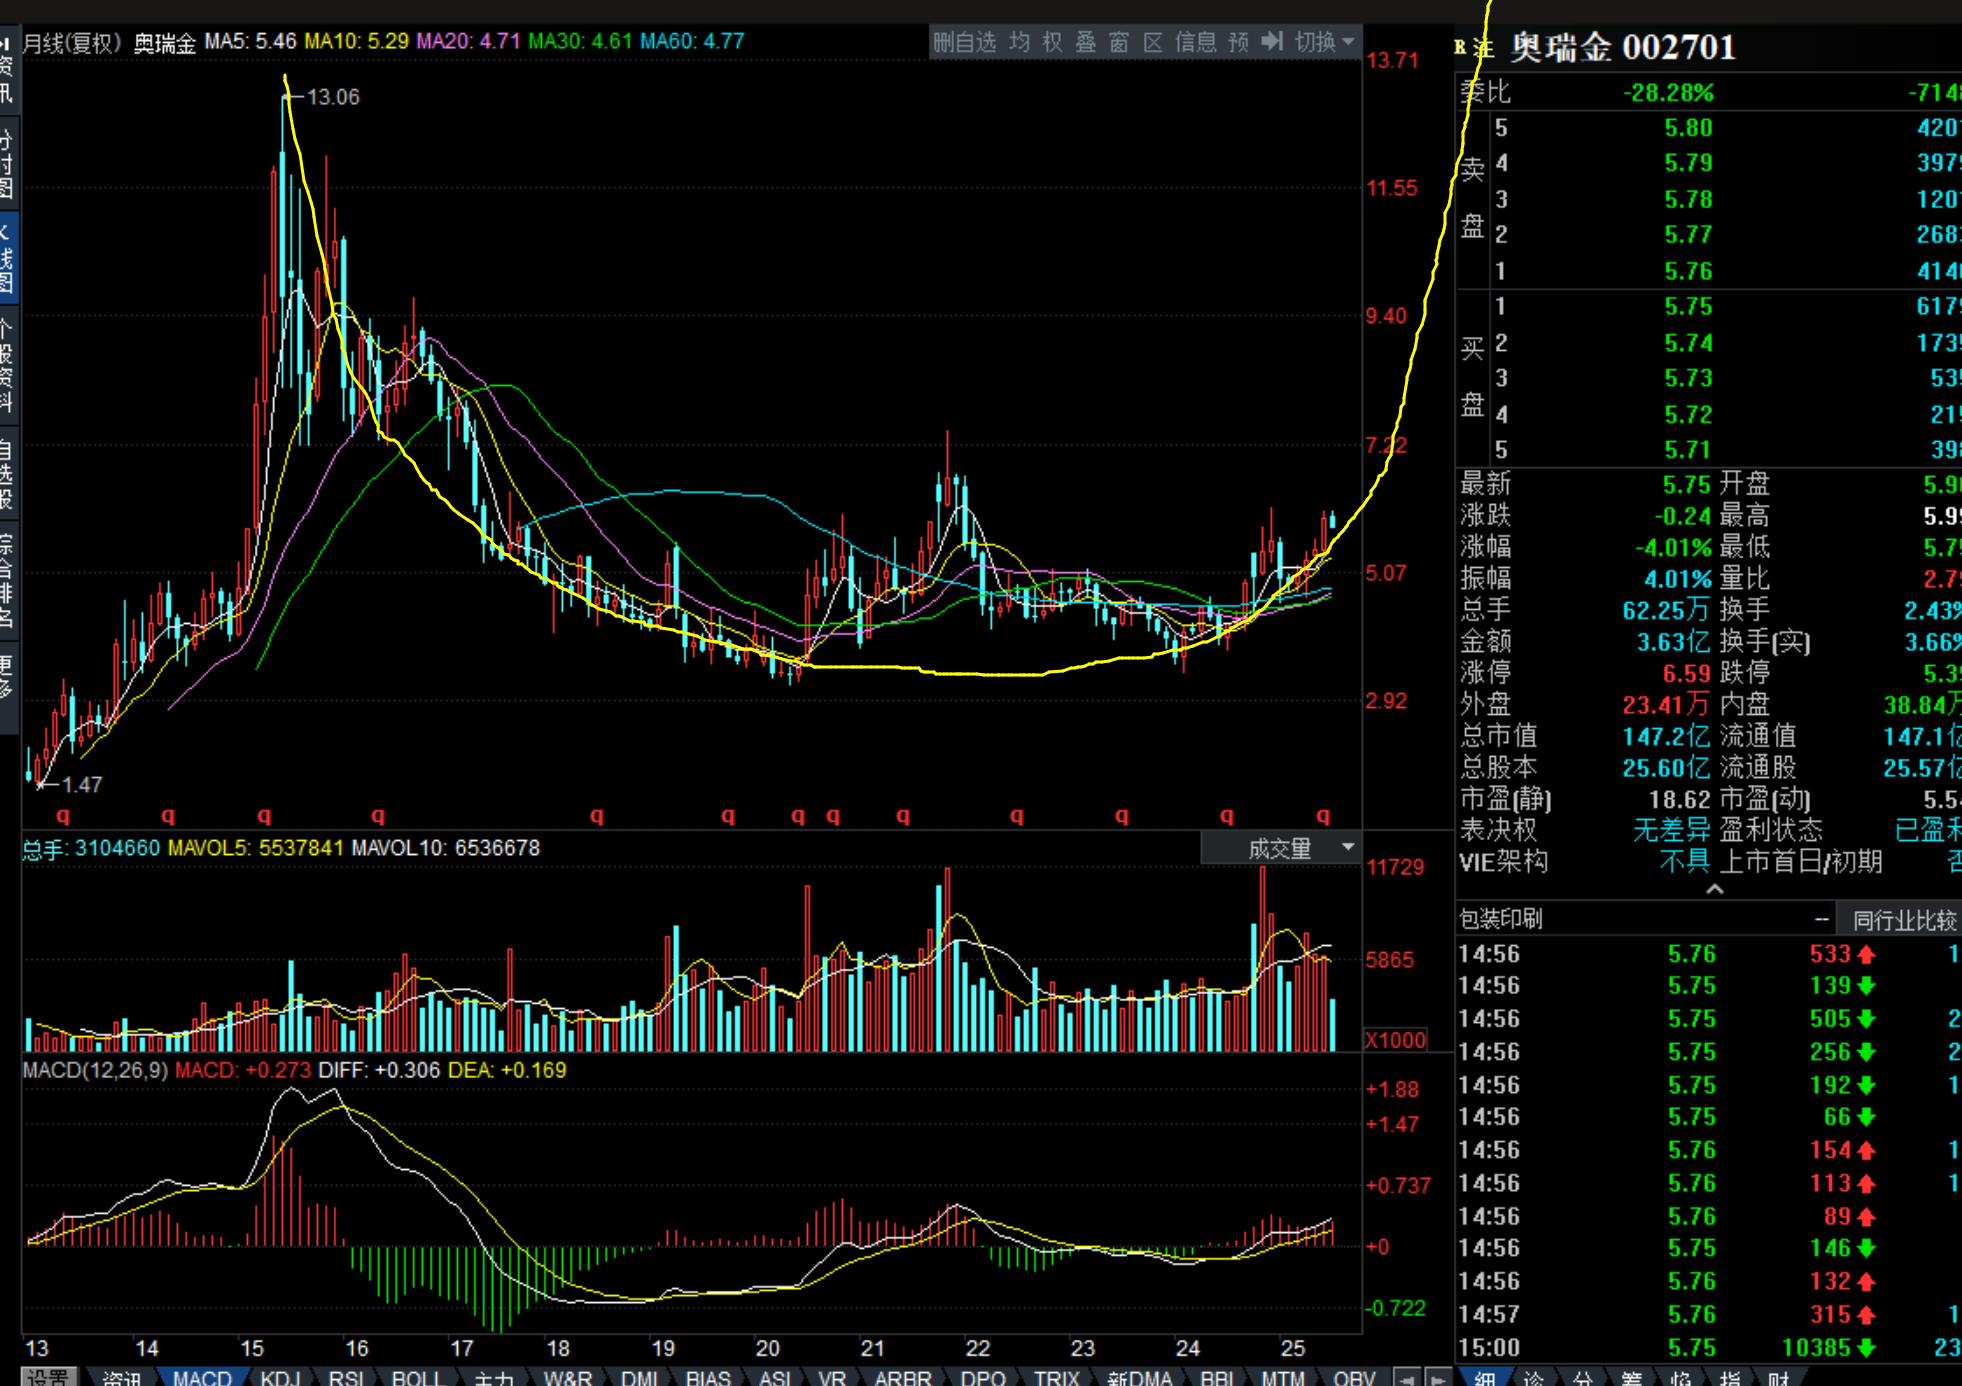Image resolution: width=1962 pixels, height=1386 pixels.
Task: Open the 分 tab in right panel
Action: pyautogui.click(x=1583, y=1378)
